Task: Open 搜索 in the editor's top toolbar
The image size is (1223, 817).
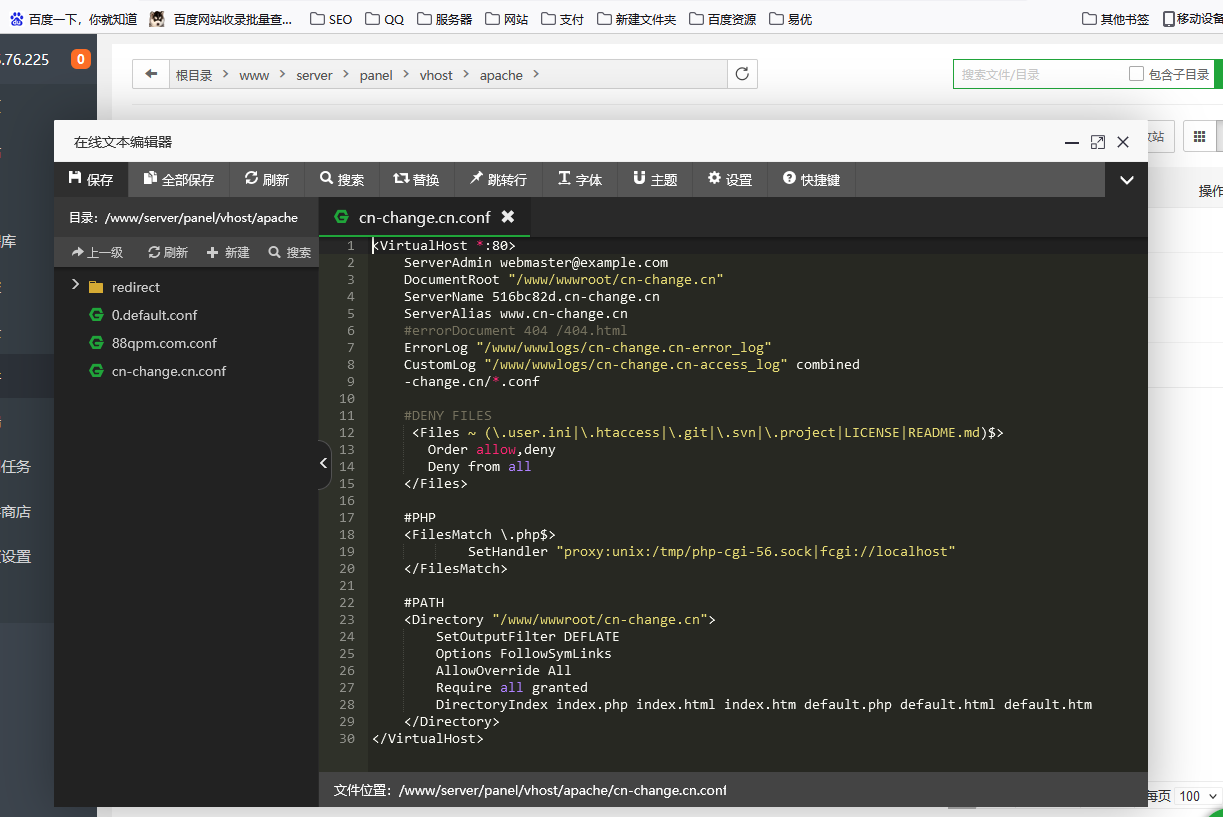Action: (342, 180)
